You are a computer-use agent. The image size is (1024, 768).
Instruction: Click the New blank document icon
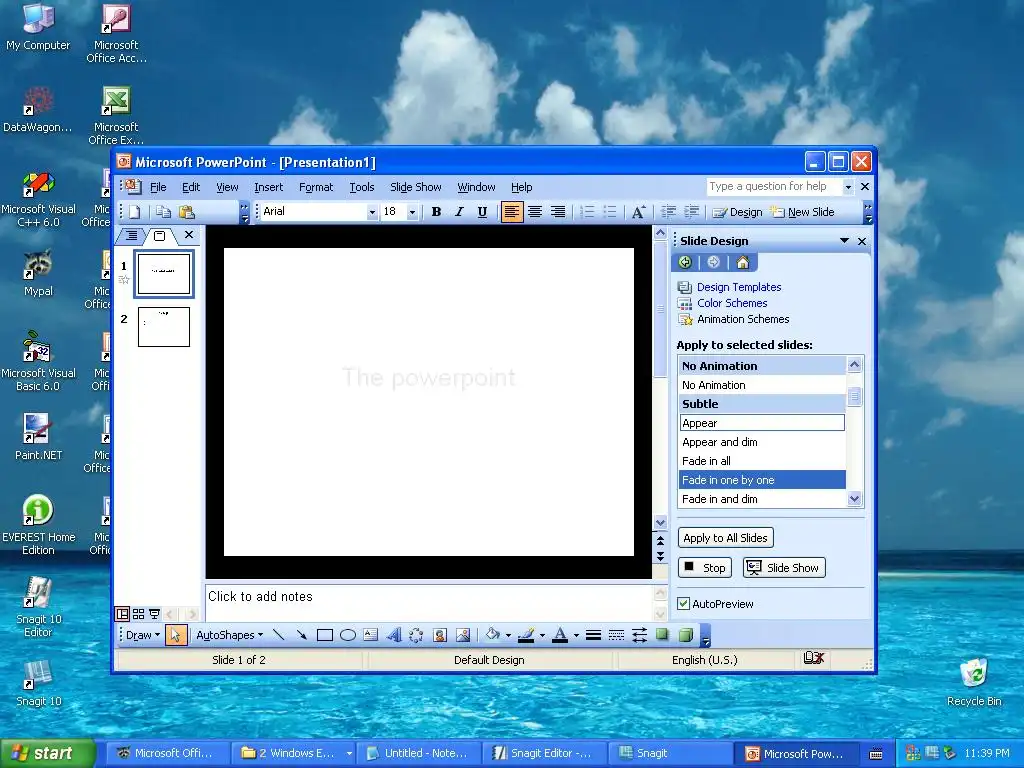(x=134, y=212)
